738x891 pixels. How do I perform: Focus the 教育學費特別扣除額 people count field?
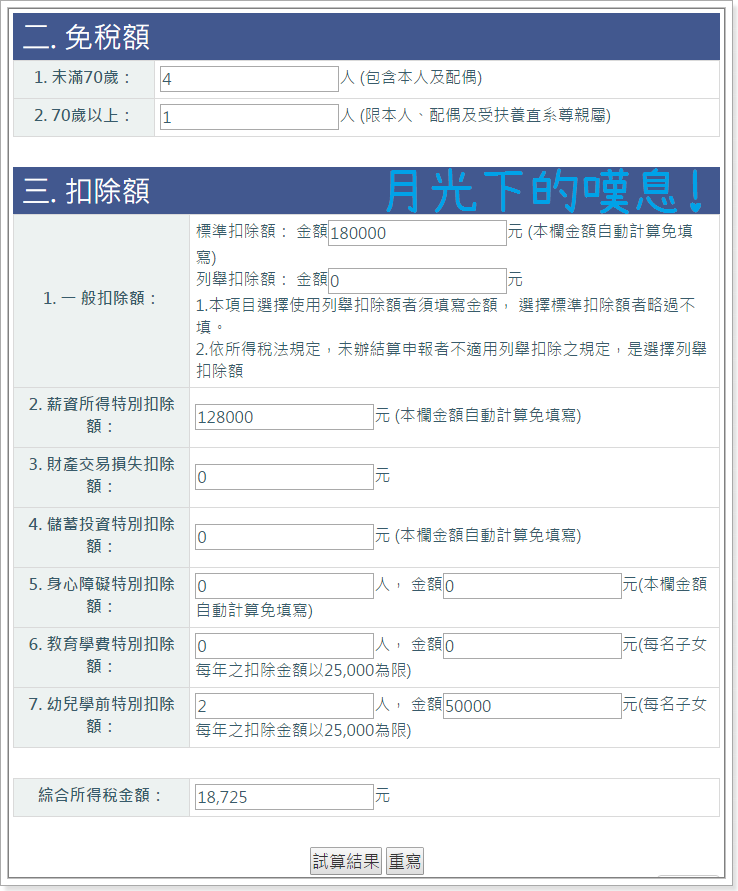click(x=284, y=646)
